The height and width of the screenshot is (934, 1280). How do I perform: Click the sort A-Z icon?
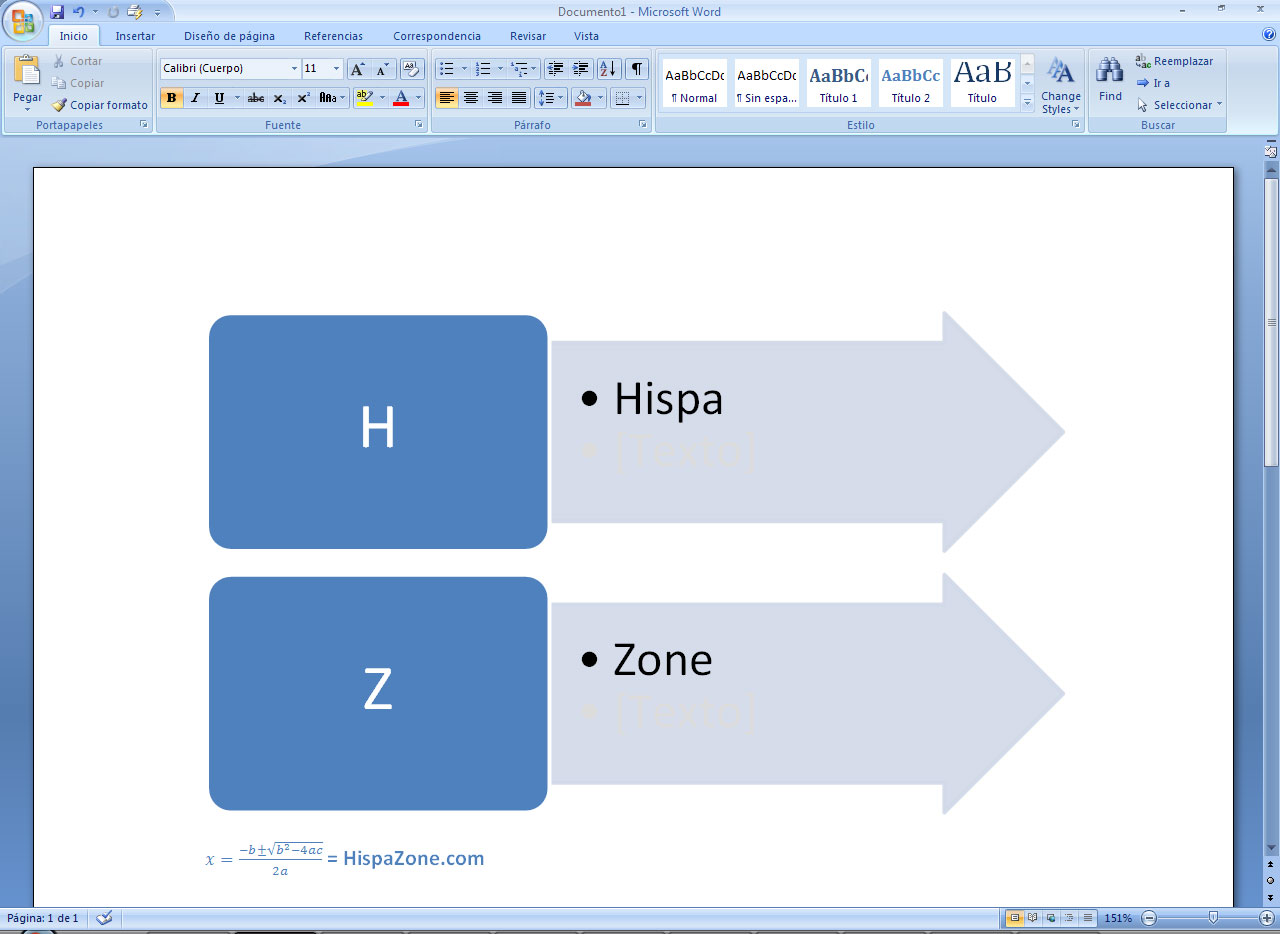[x=608, y=69]
